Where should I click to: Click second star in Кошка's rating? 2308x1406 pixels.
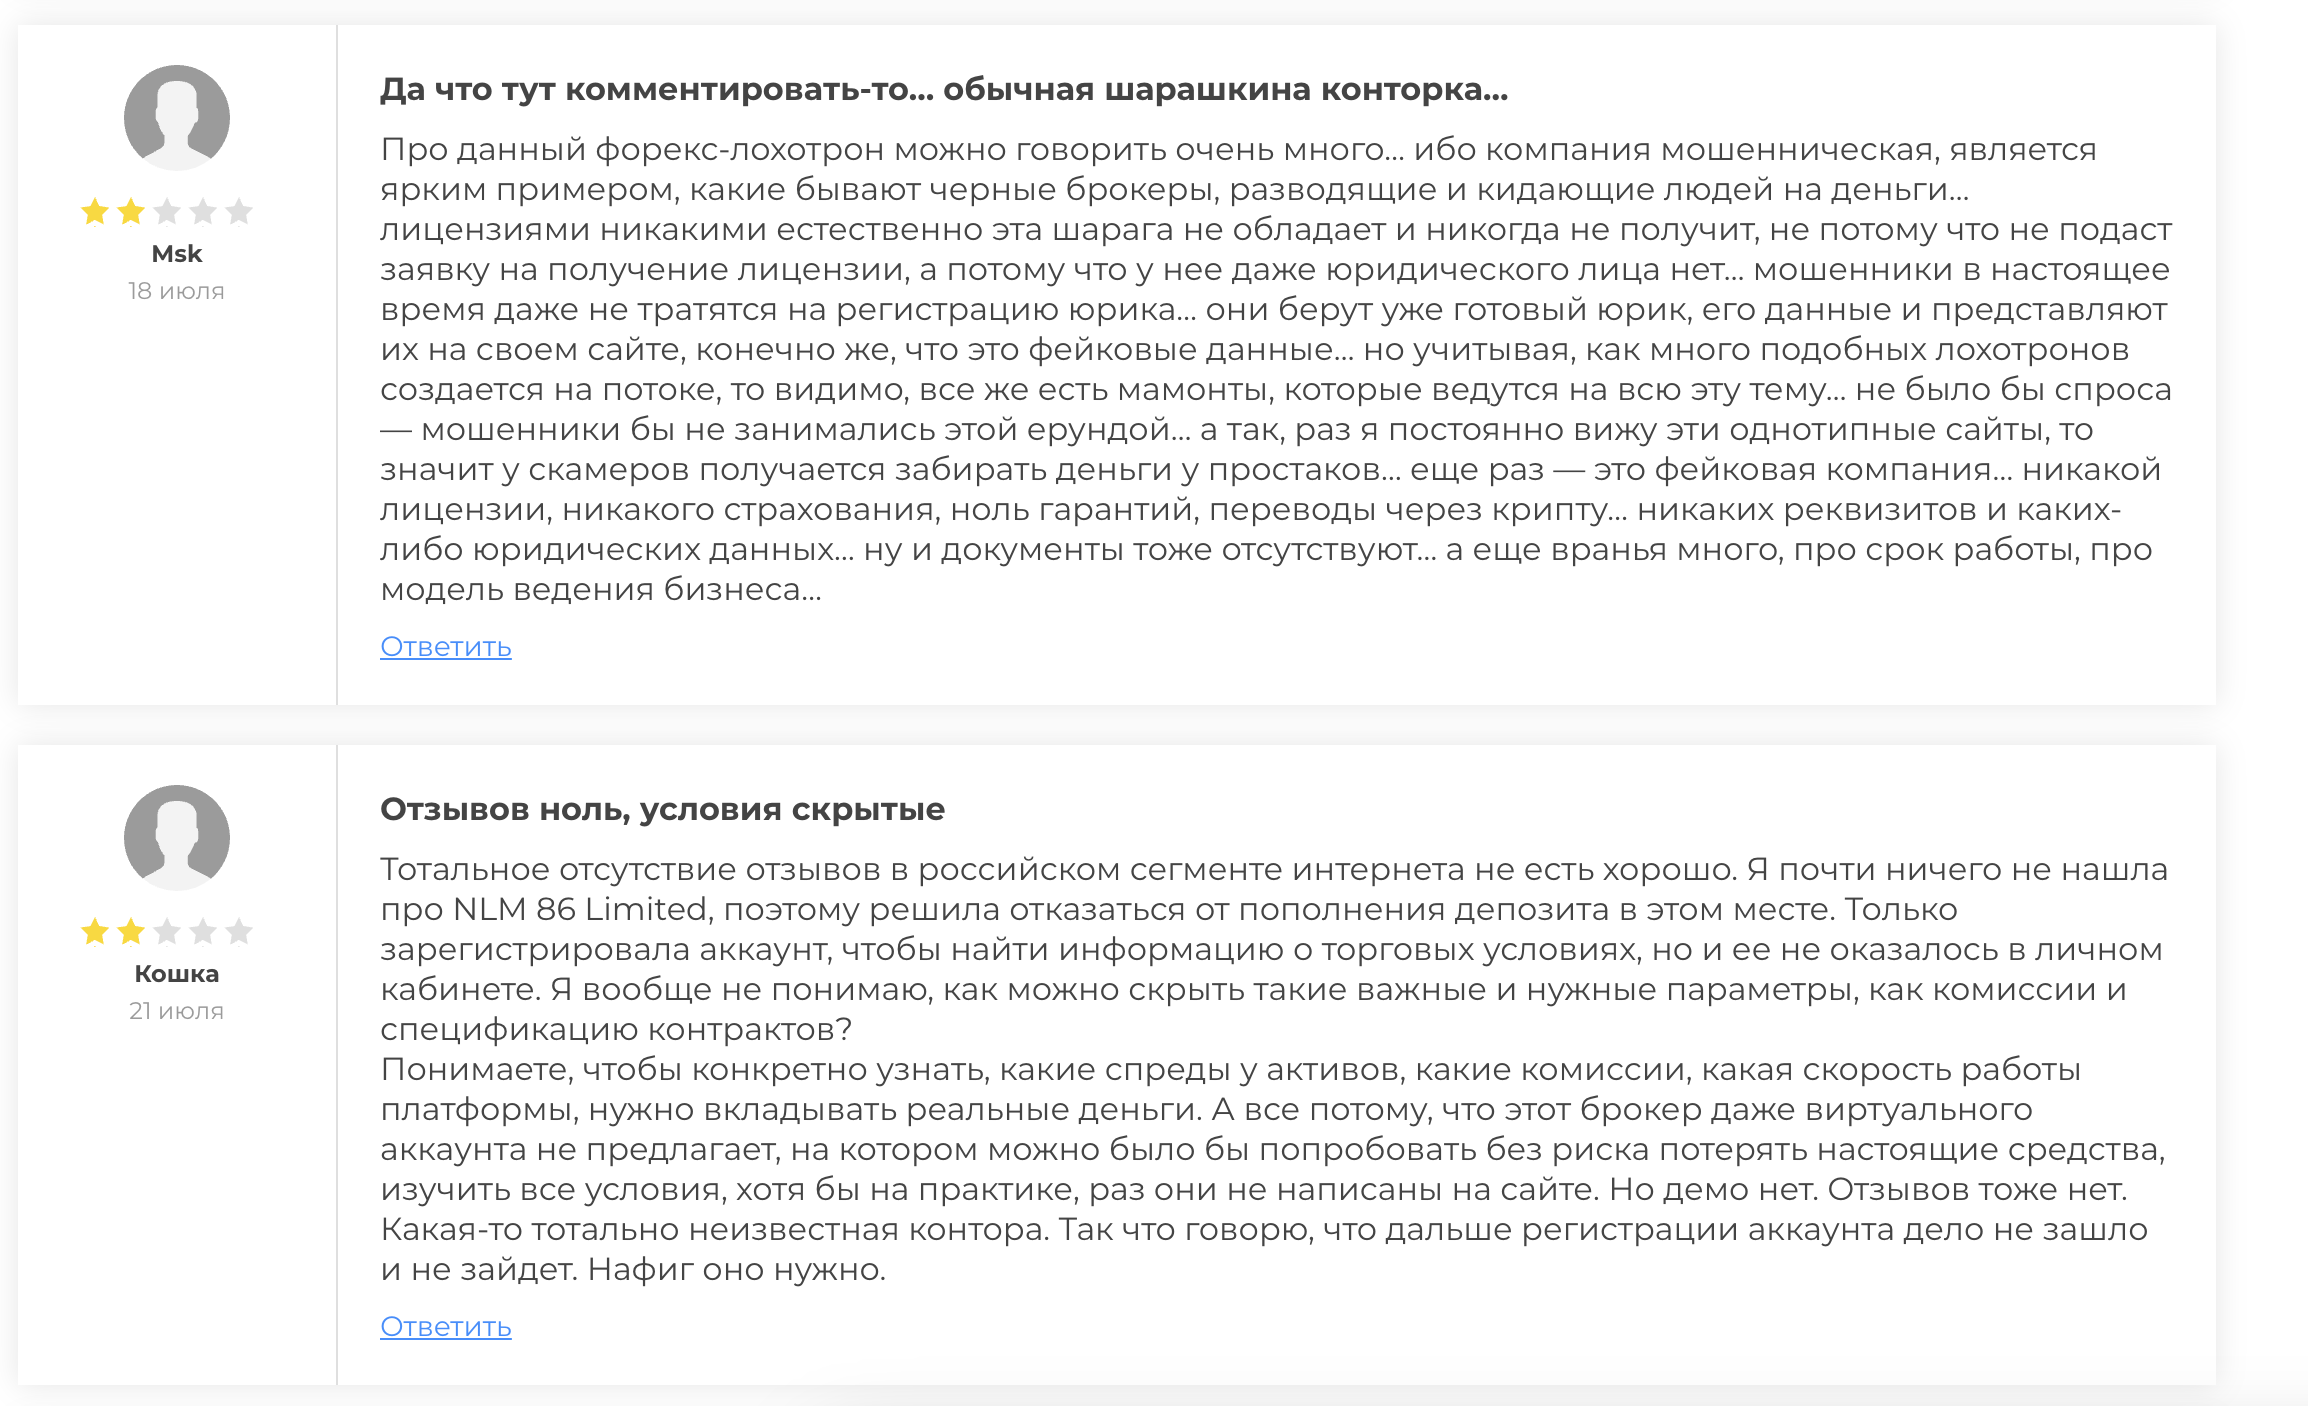[131, 932]
